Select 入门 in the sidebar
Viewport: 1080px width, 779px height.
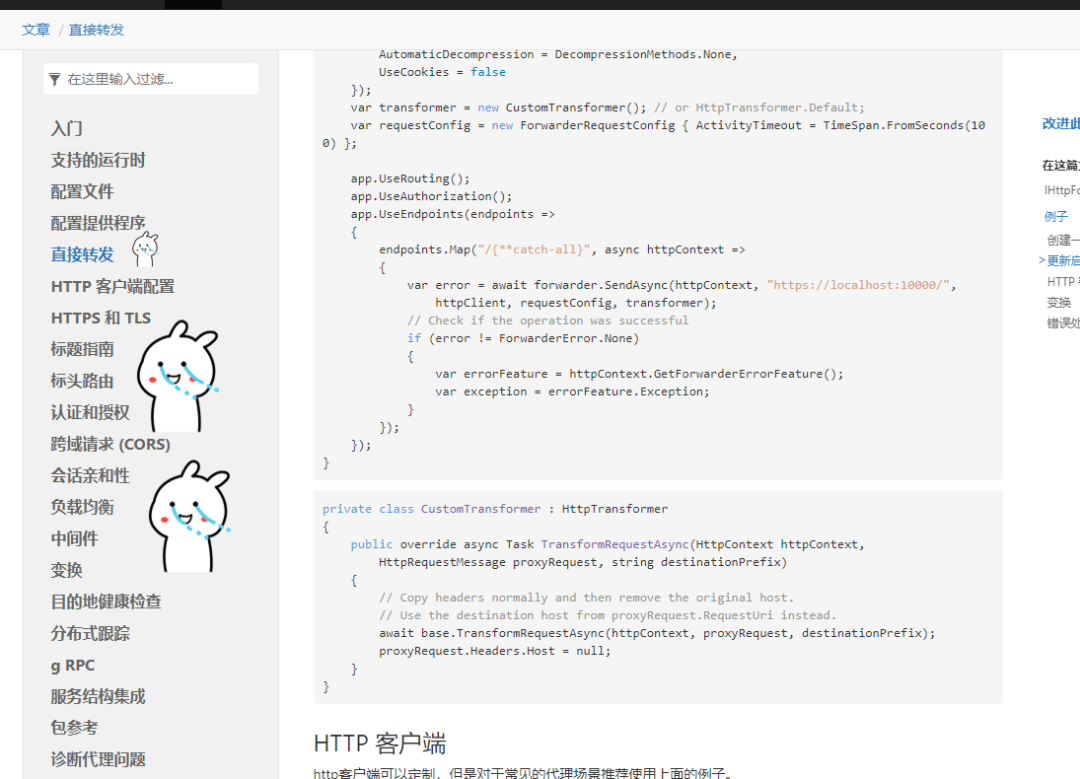pyautogui.click(x=67, y=128)
